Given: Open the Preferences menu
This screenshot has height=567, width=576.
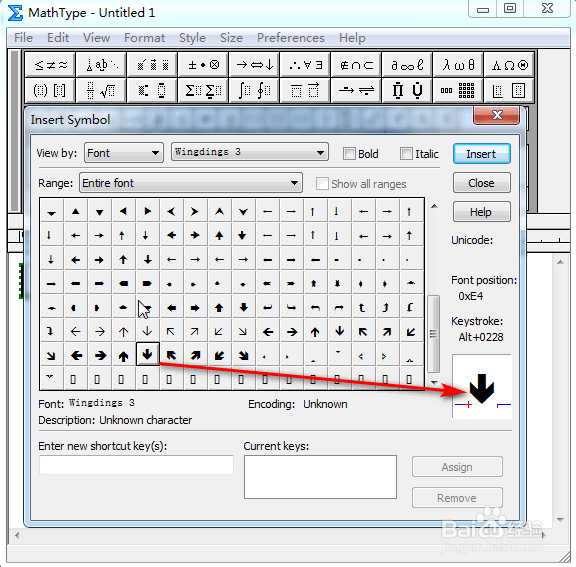Looking at the screenshot, I should [x=291, y=38].
